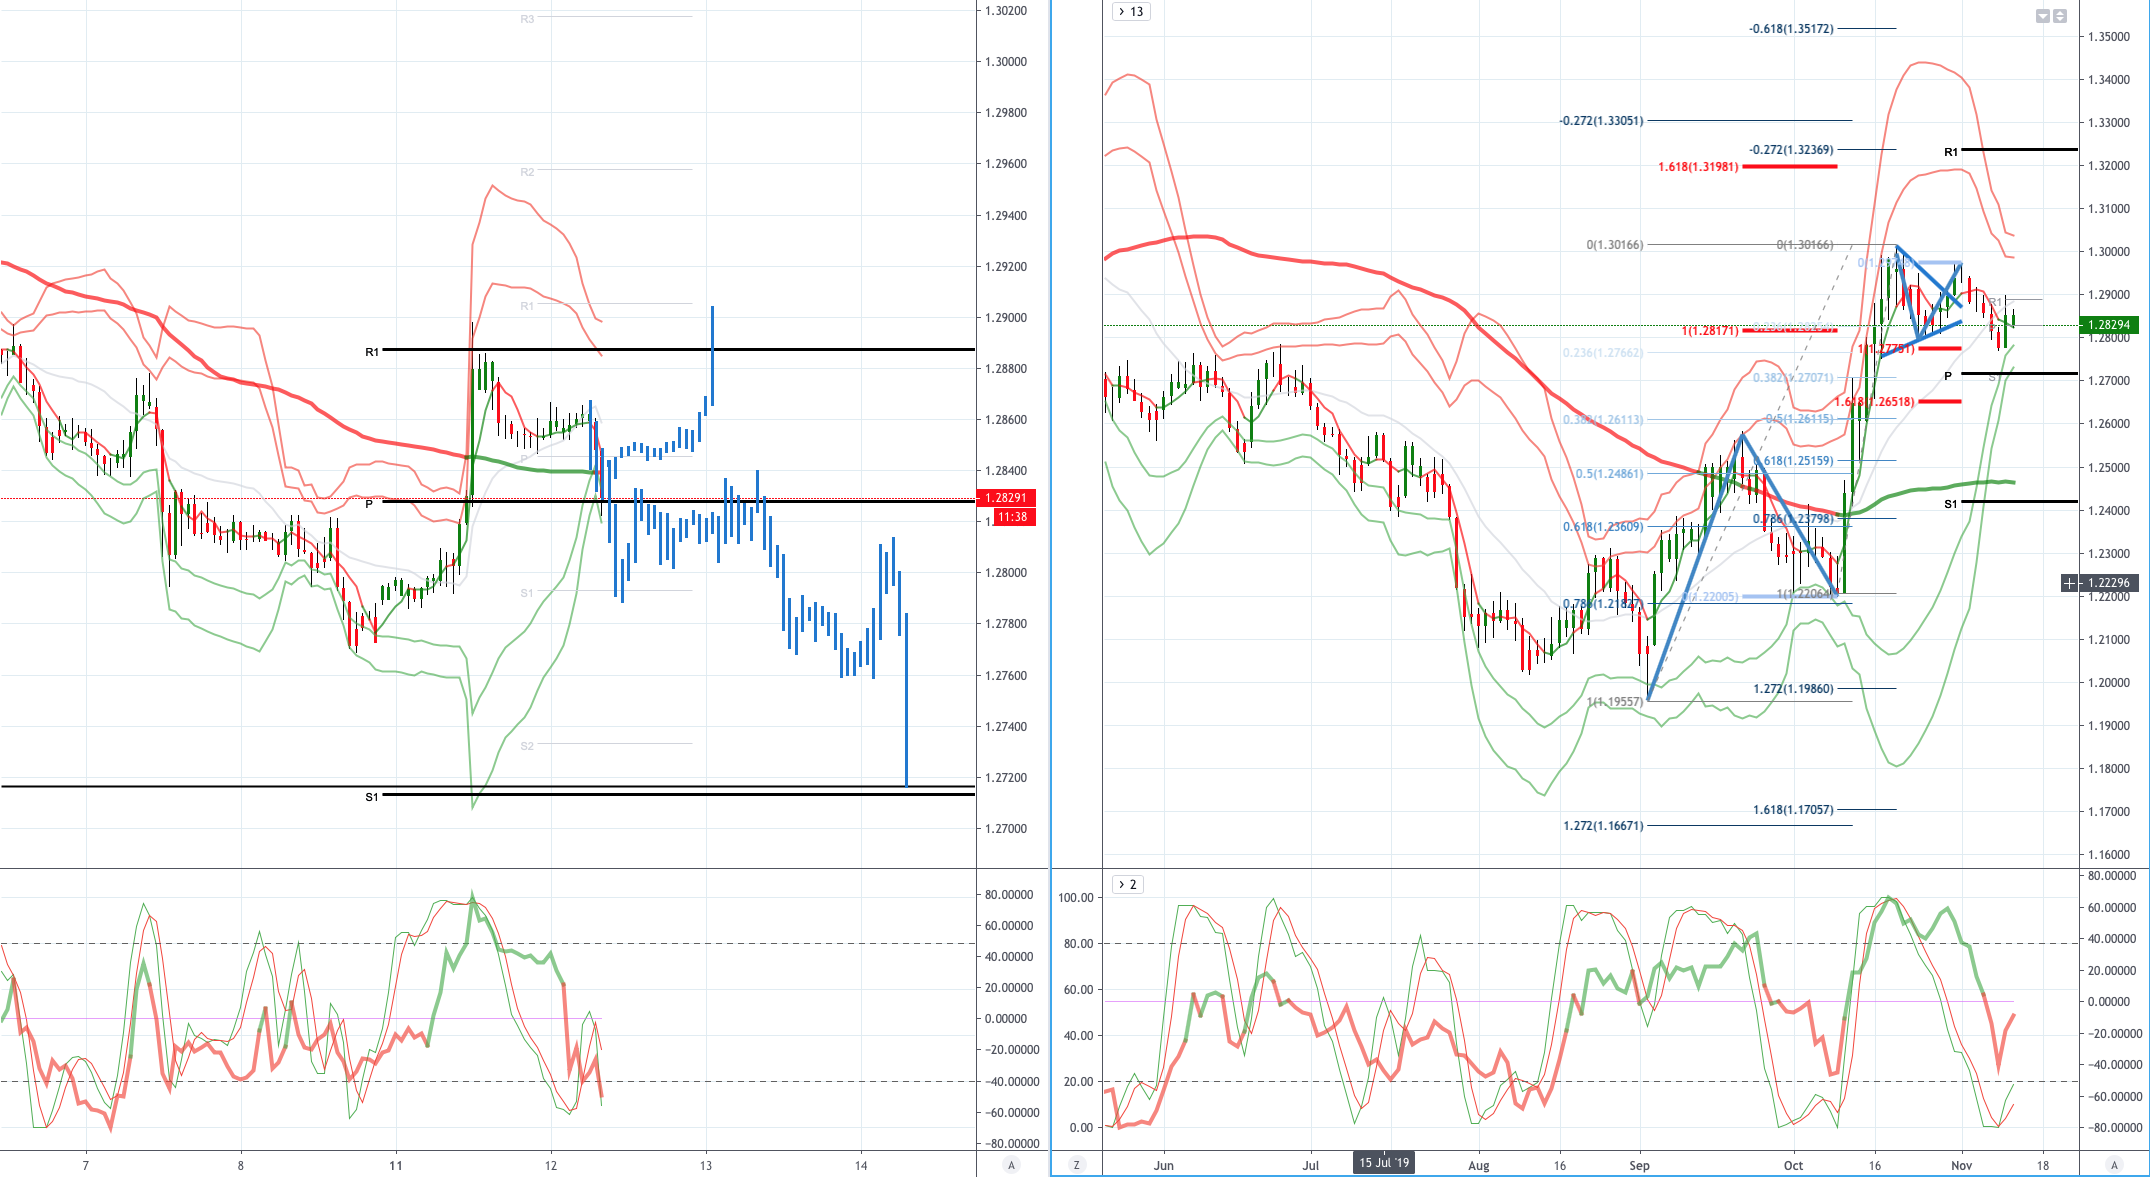Select the 1(1.19557) Fibonacci label

[1615, 702]
